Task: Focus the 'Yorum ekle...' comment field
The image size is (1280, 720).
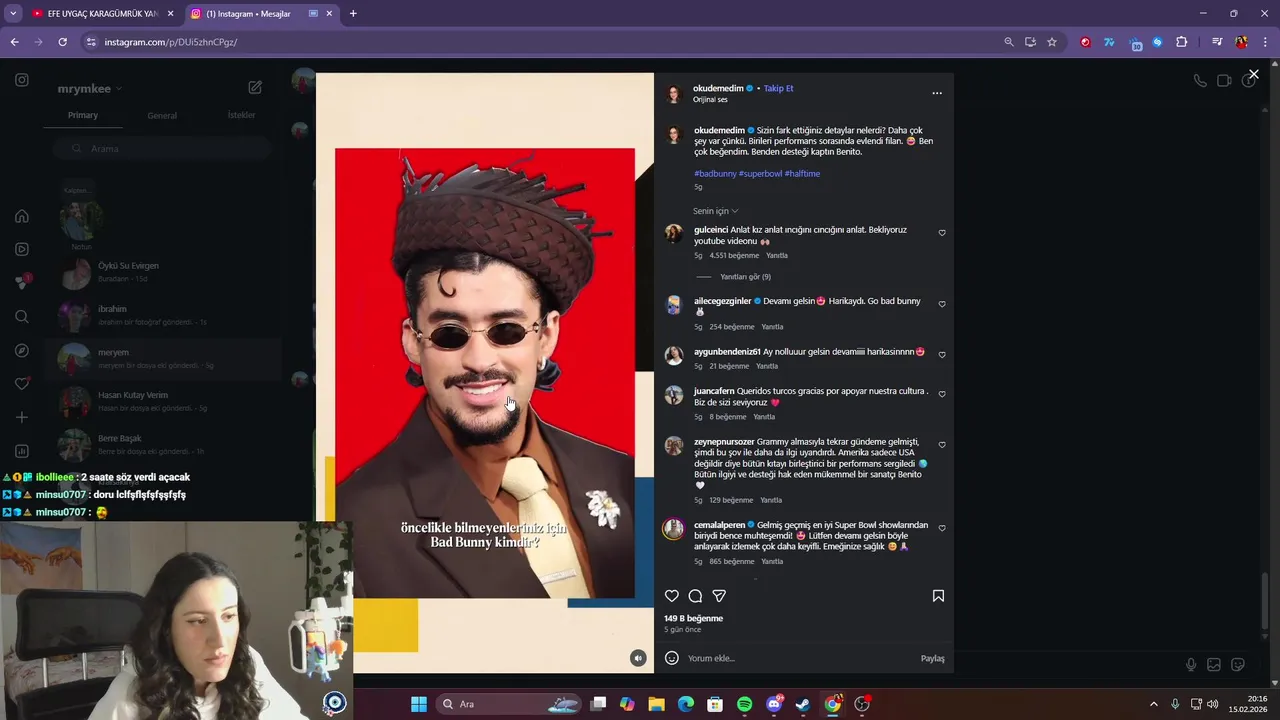Action: click(800, 658)
